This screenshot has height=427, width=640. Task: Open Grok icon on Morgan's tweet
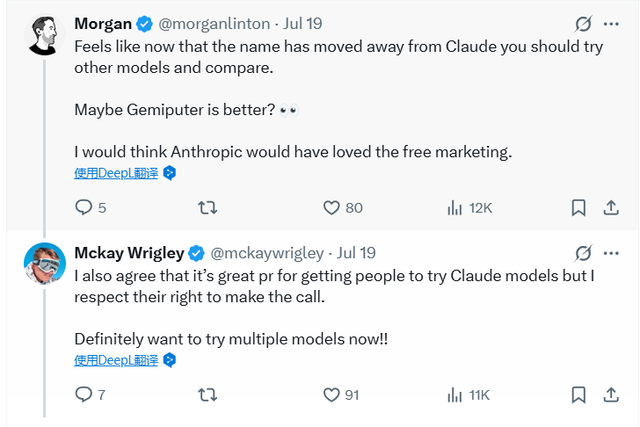583,24
